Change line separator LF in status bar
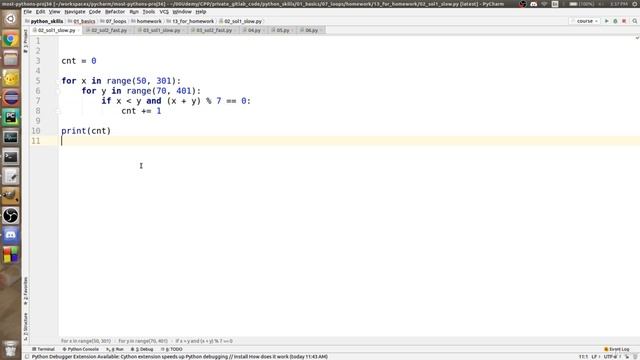The image size is (640, 360). pyautogui.click(x=596, y=357)
